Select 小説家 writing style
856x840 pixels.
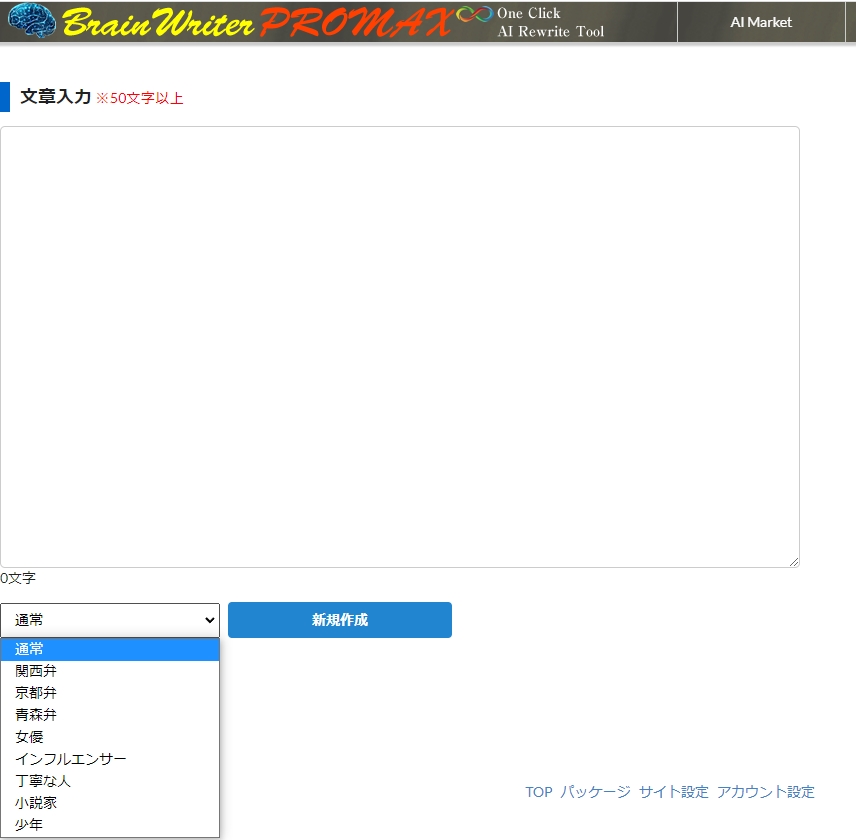[36, 803]
